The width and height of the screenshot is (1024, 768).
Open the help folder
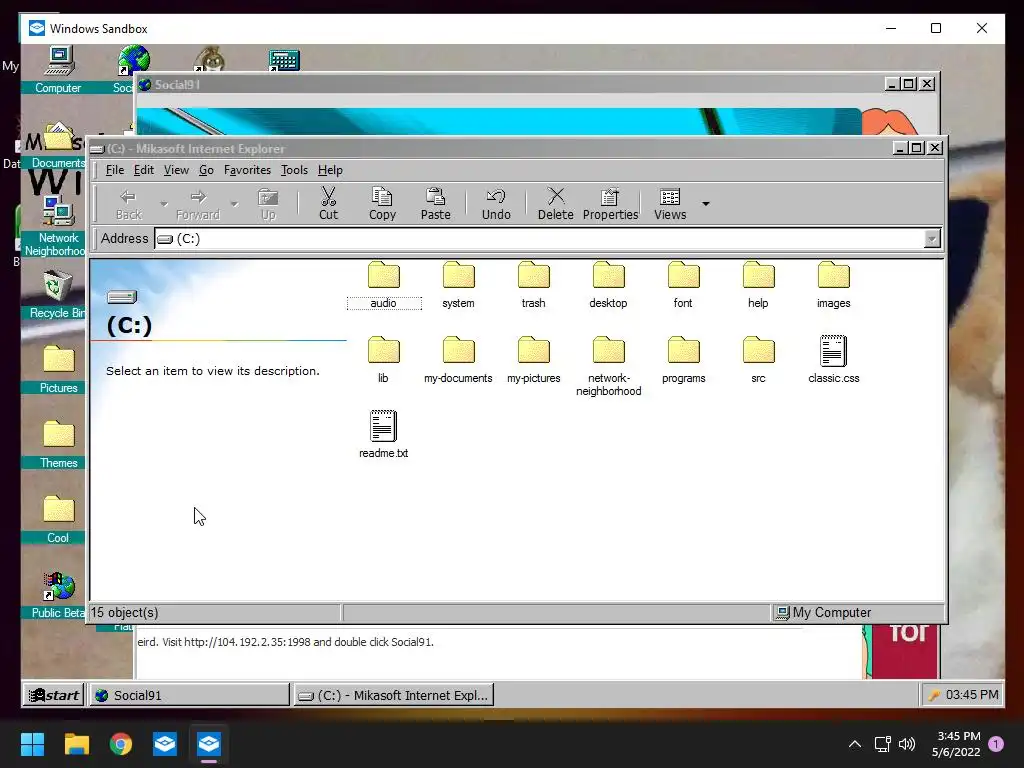pos(758,285)
